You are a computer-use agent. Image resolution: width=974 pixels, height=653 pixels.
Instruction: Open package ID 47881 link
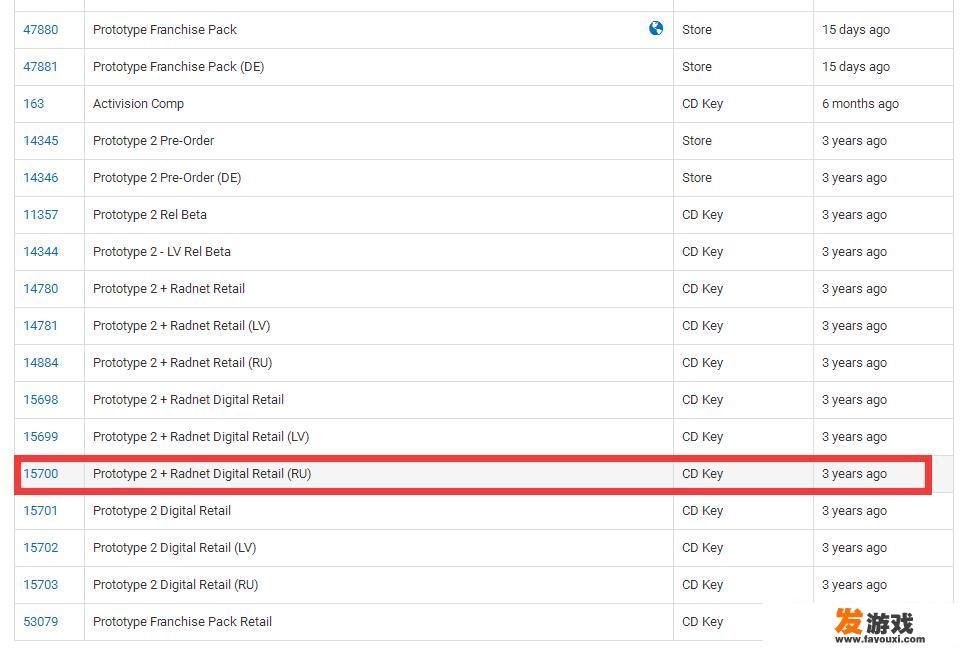[40, 66]
